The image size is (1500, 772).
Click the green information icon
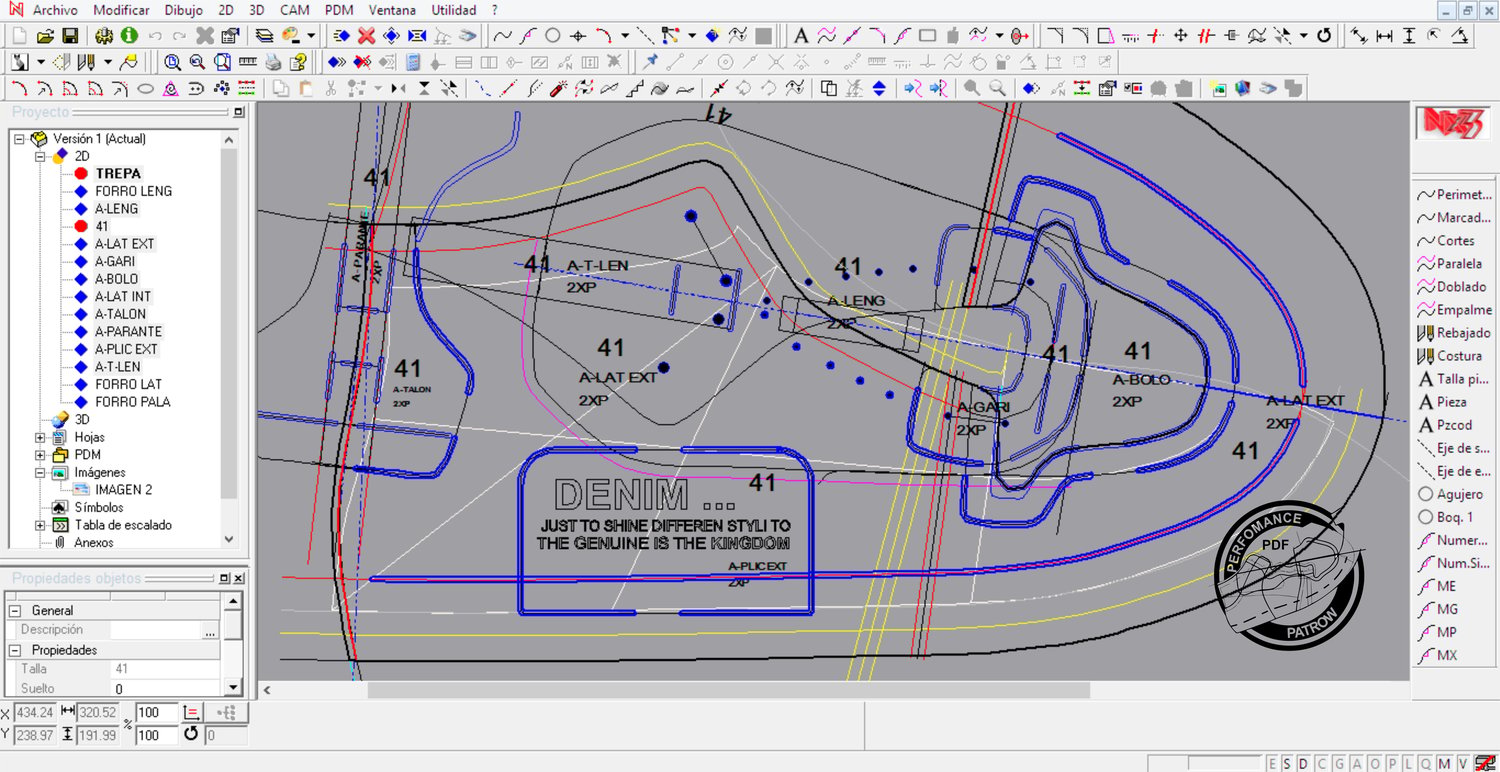129,36
